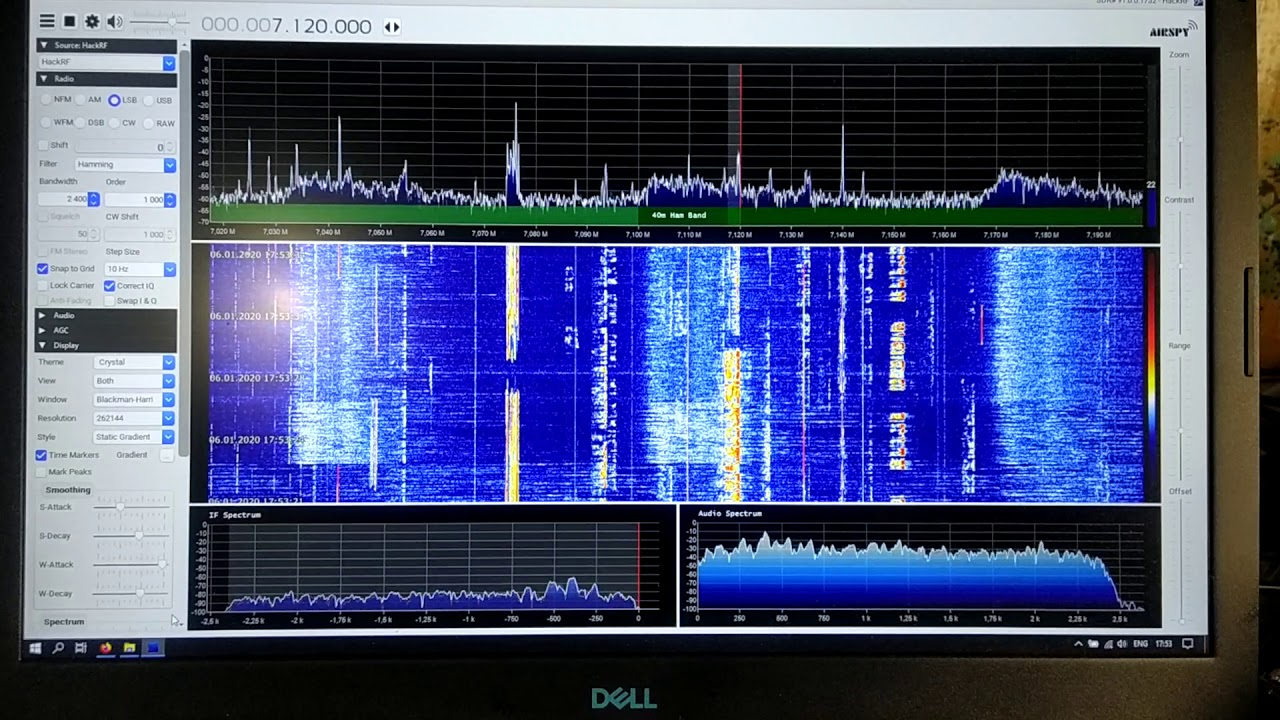Click the Bandwidth stepper arrows
This screenshot has height=720, width=1280.
94,199
